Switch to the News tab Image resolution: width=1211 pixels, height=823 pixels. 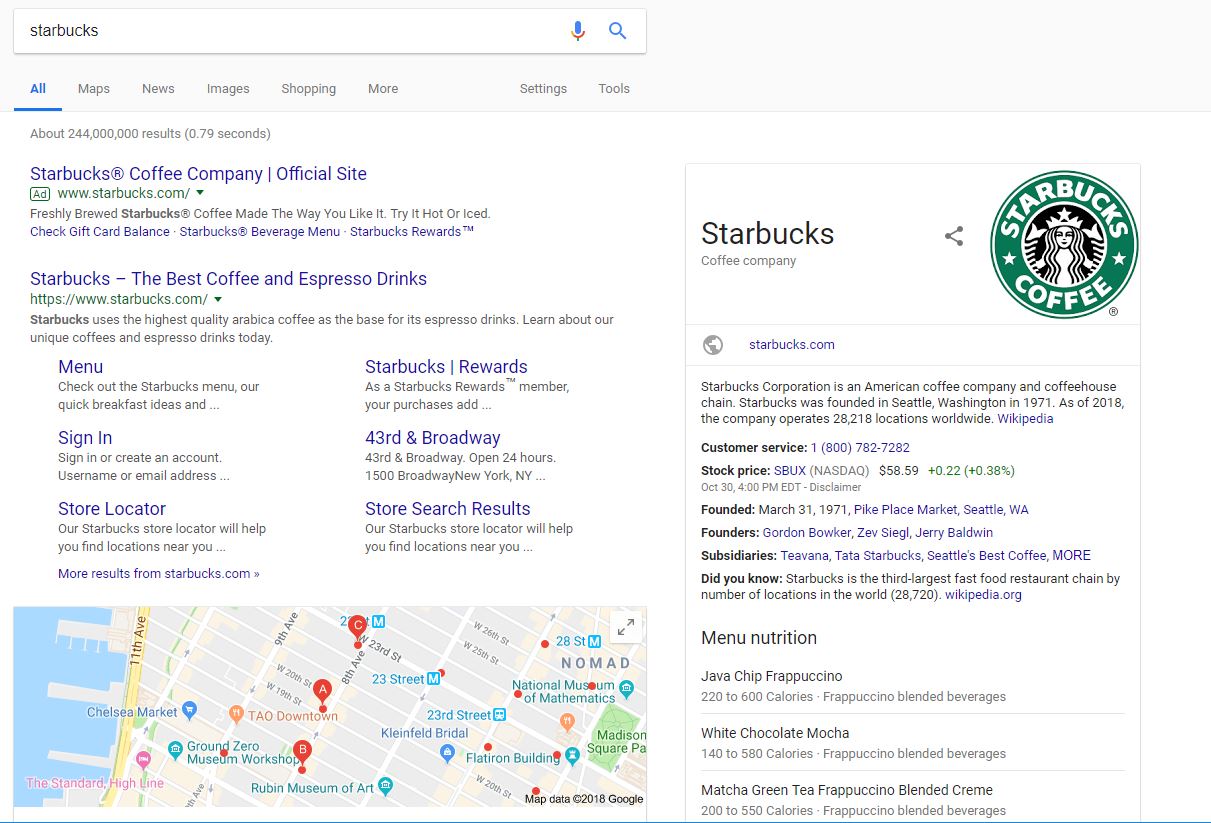[x=158, y=89]
